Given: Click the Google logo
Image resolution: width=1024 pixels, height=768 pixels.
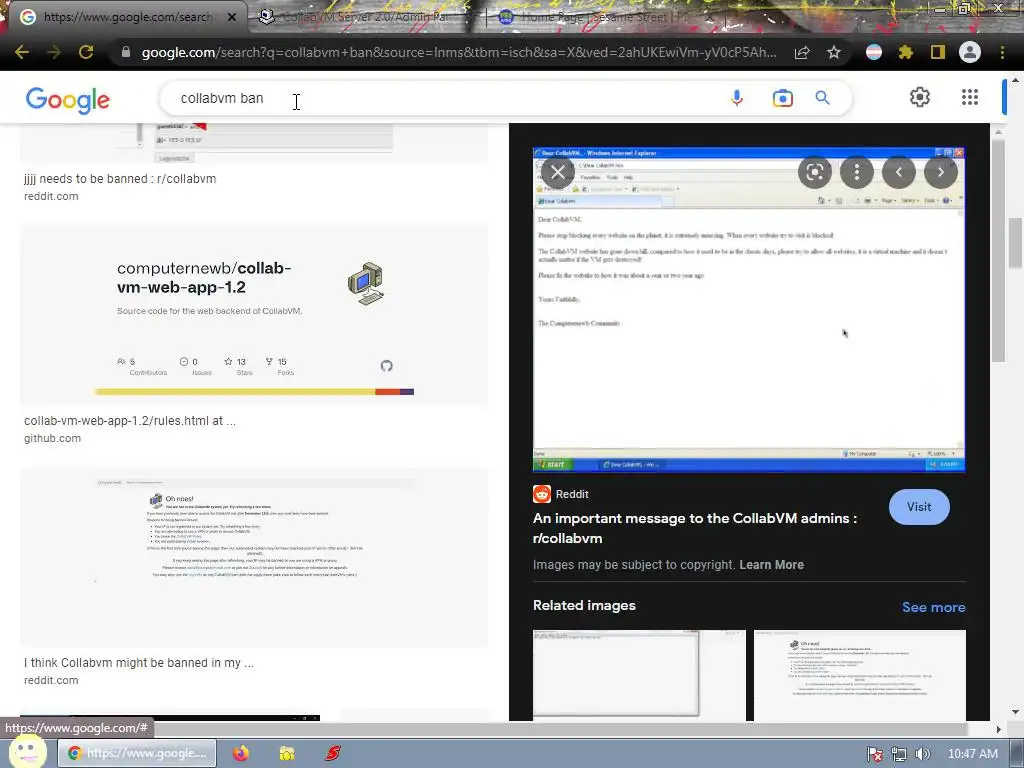Looking at the screenshot, I should pos(68,100).
